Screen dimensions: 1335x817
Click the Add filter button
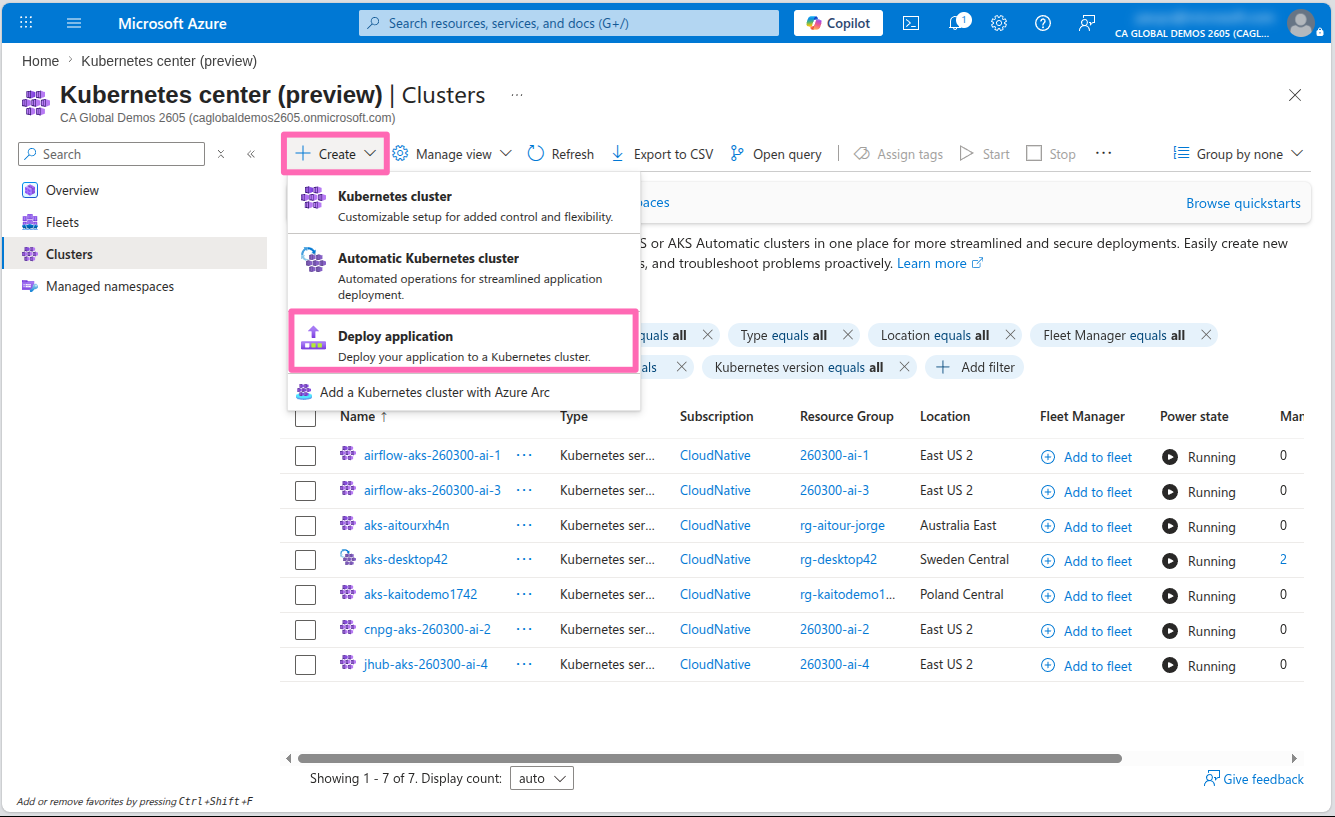click(x=975, y=367)
